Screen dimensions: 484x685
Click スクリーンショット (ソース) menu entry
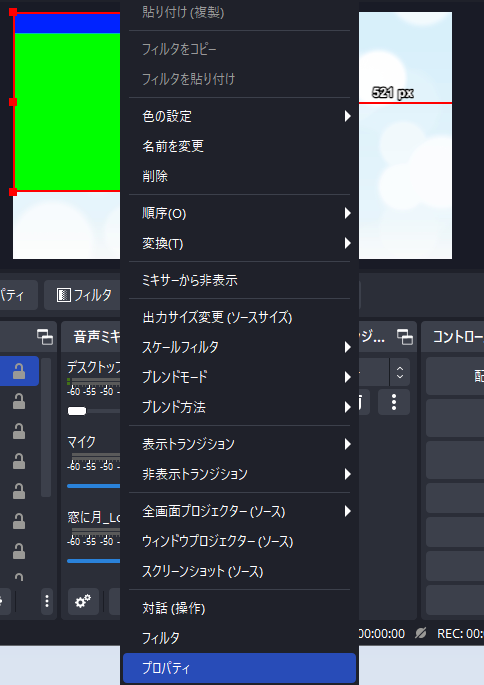click(x=239, y=571)
